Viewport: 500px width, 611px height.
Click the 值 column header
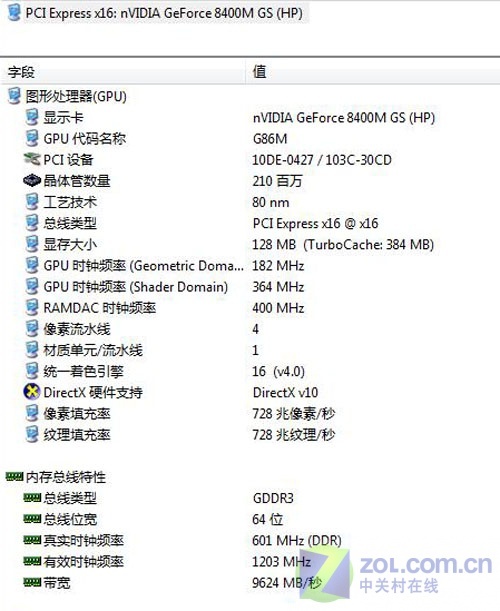point(260,72)
